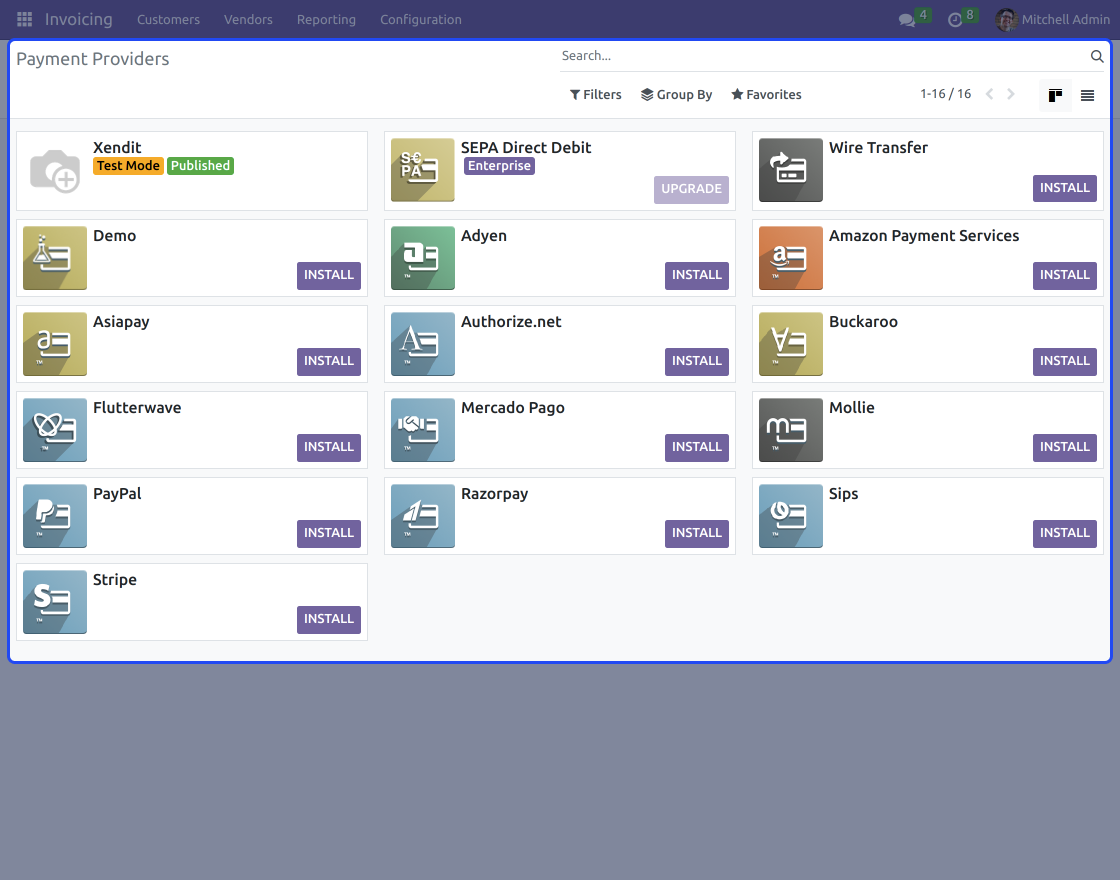Open the Group By dropdown
1120x880 pixels.
(676, 94)
